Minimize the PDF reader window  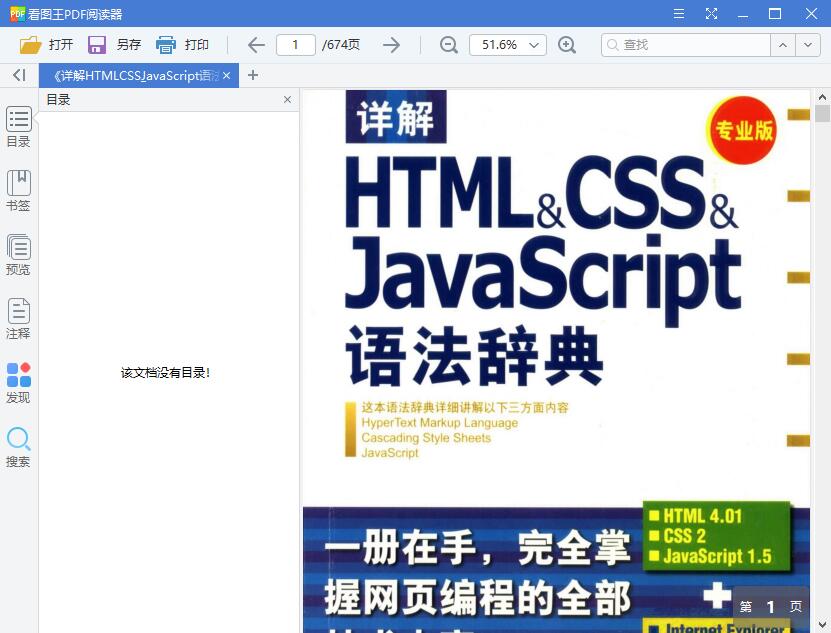[743, 14]
